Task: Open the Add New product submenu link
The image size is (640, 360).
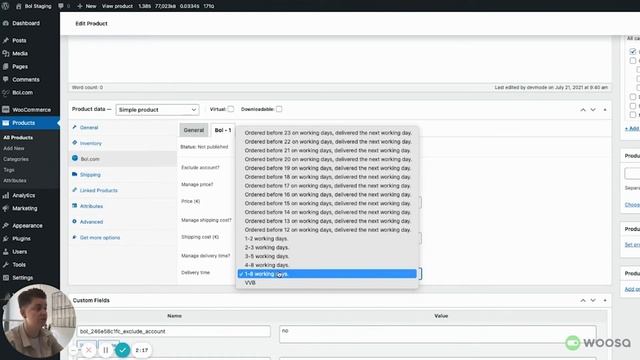Action: click(x=14, y=149)
